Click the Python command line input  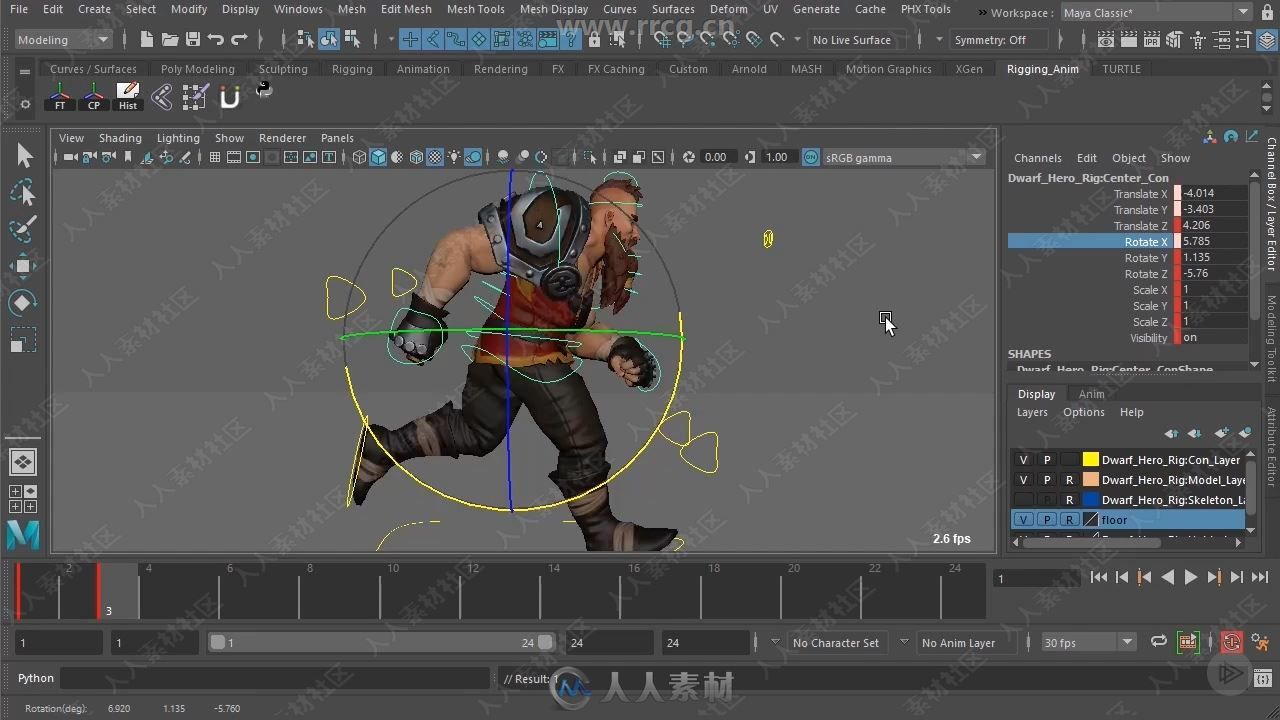(275, 678)
